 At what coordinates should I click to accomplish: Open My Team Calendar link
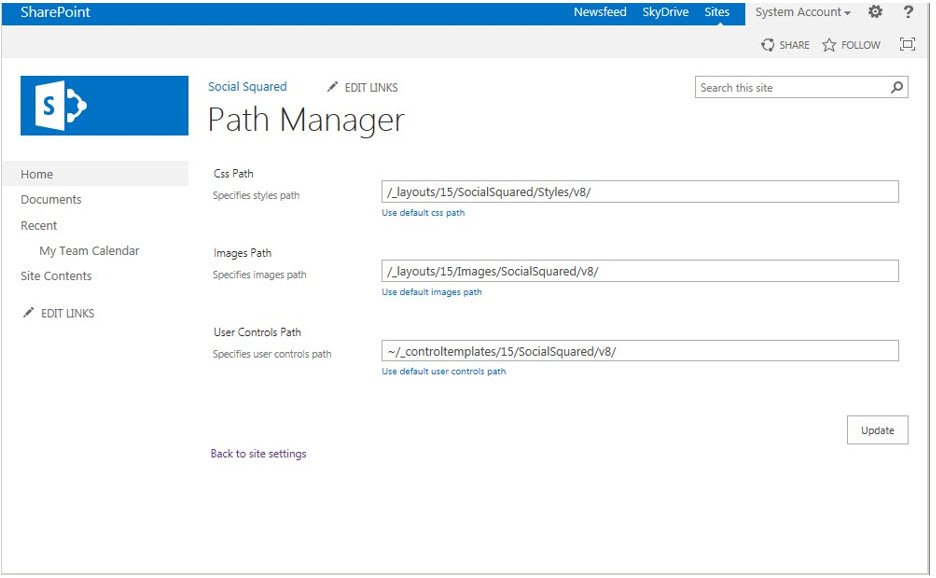click(90, 251)
